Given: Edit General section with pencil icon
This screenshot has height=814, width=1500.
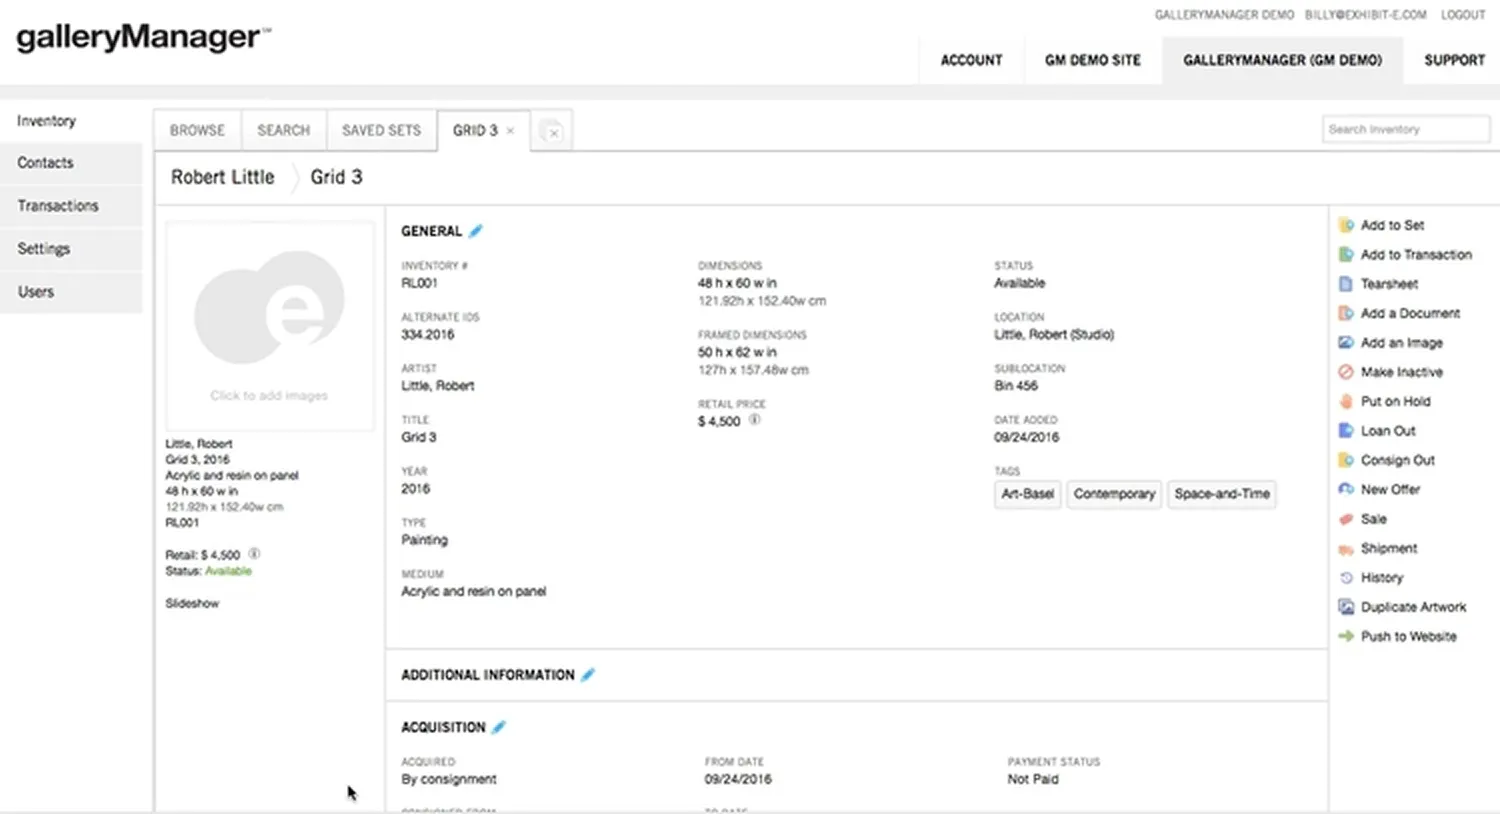Looking at the screenshot, I should 476,231.
